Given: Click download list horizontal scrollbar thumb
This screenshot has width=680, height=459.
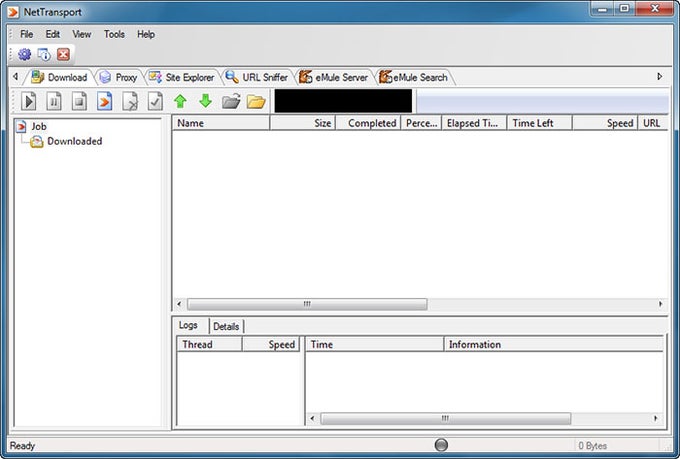Looking at the screenshot, I should (307, 304).
